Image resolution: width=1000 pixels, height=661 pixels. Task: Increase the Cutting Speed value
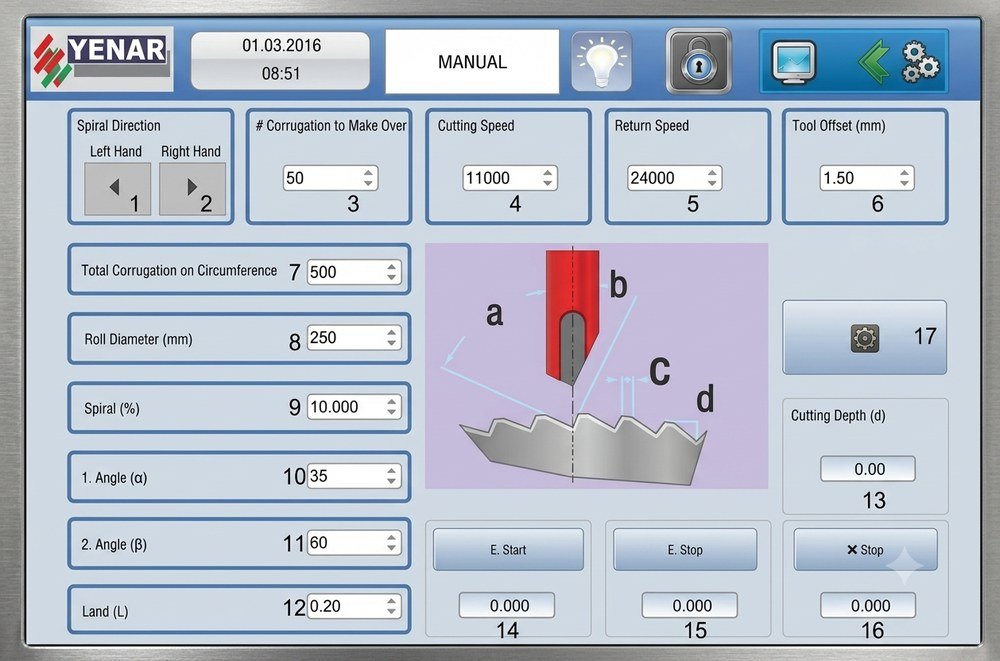[548, 172]
